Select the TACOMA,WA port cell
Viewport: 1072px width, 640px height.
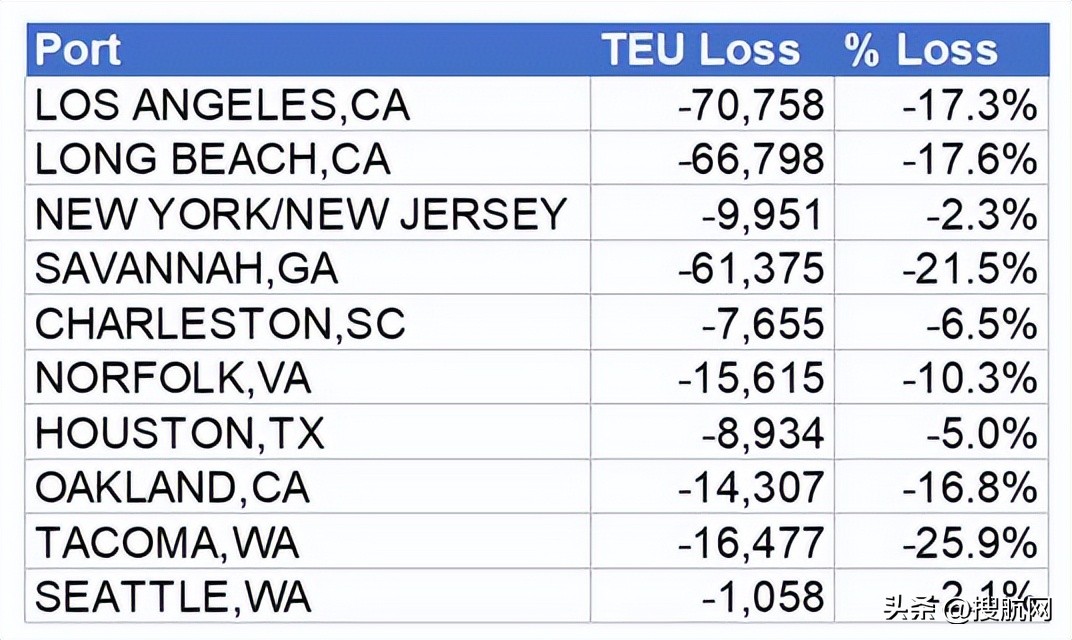click(167, 543)
